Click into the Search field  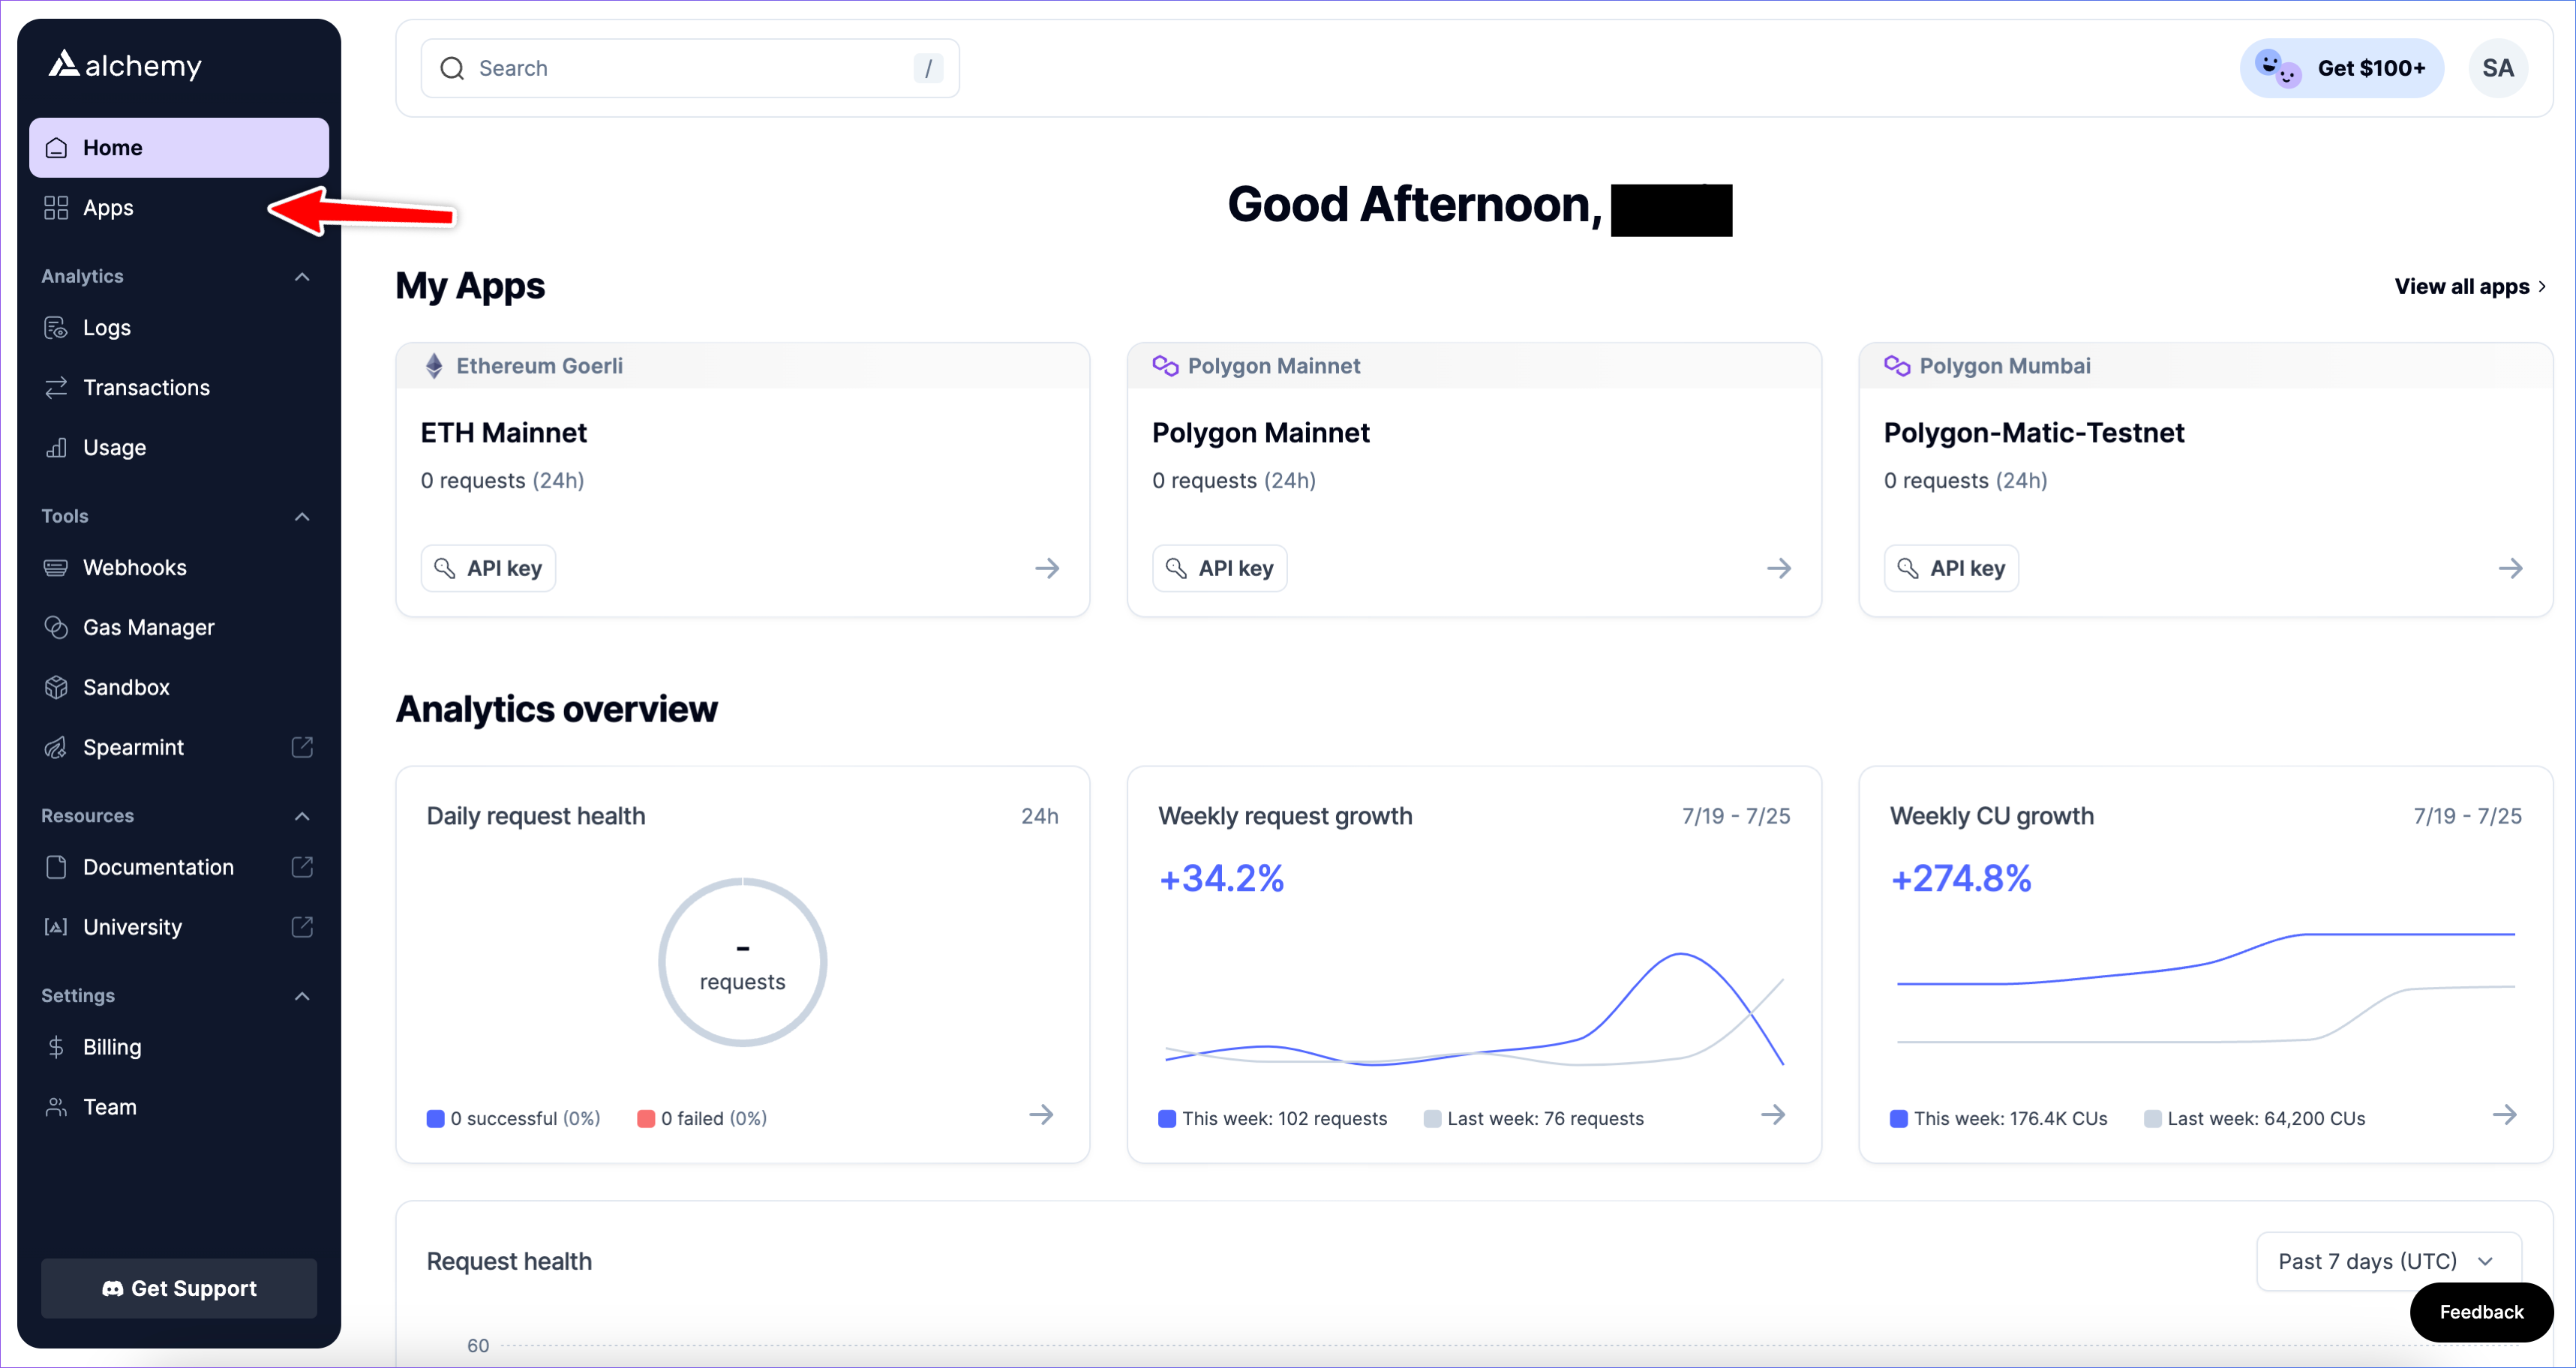[690, 68]
